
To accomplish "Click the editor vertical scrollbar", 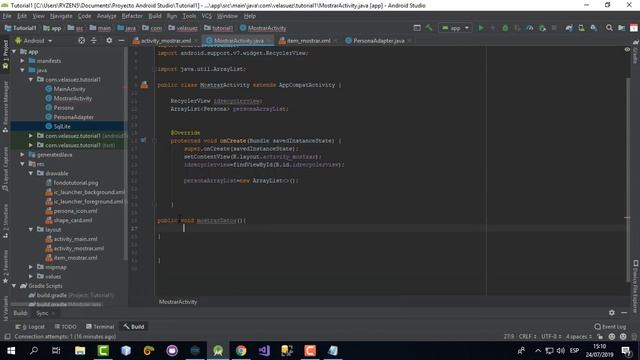I will [x=627, y=180].
